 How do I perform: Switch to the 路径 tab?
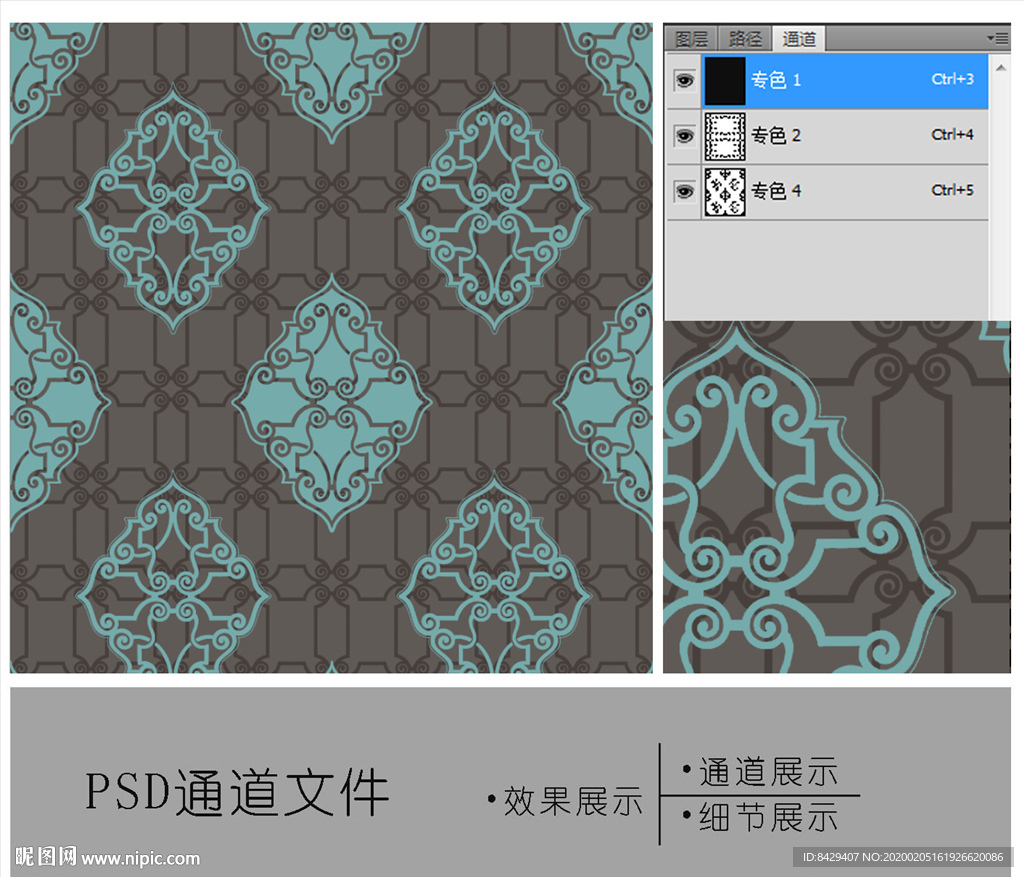744,39
